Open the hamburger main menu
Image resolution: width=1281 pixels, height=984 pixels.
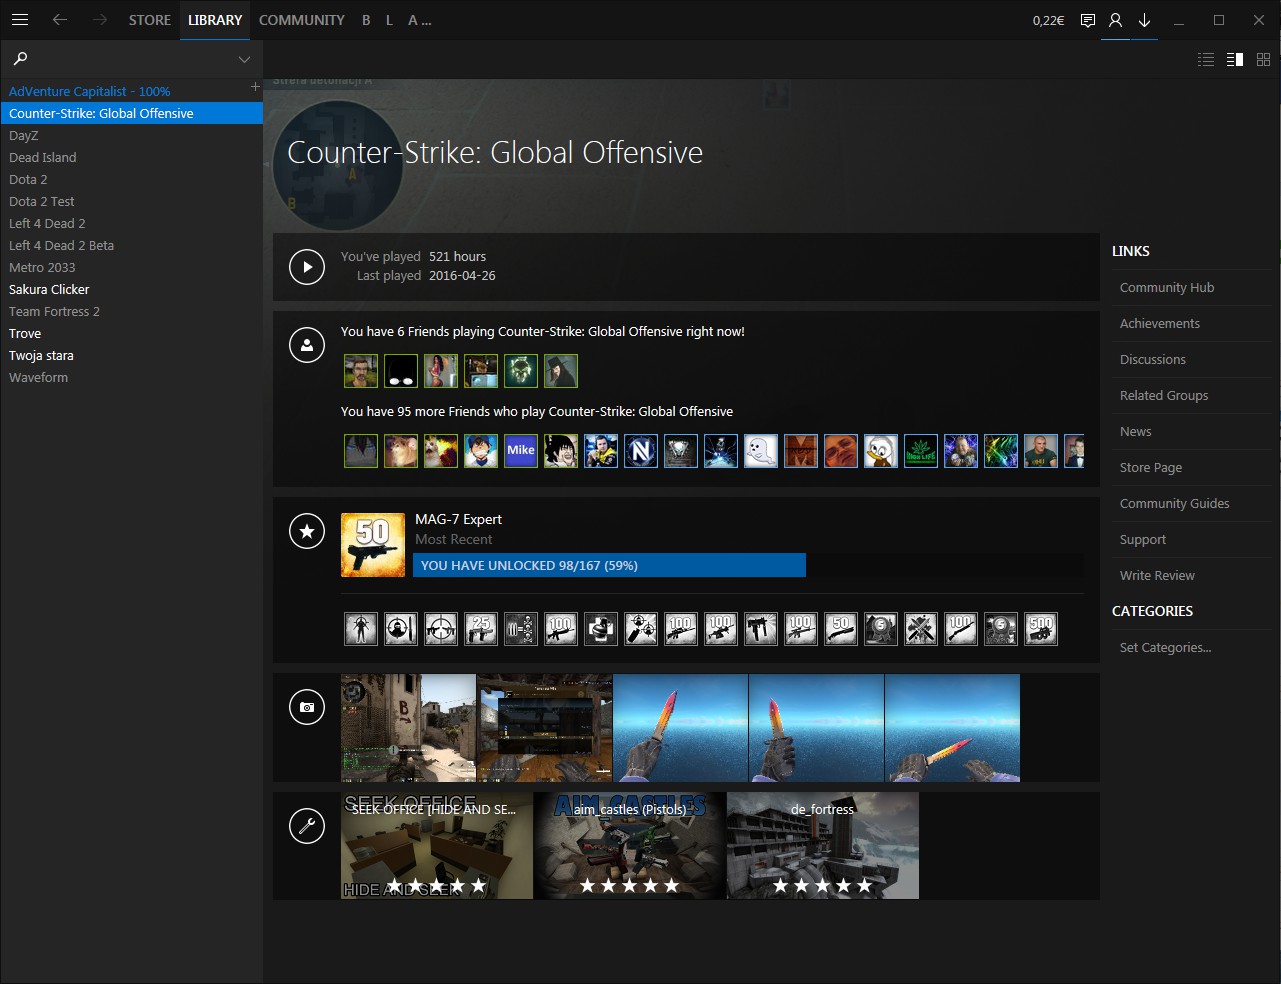click(20, 20)
